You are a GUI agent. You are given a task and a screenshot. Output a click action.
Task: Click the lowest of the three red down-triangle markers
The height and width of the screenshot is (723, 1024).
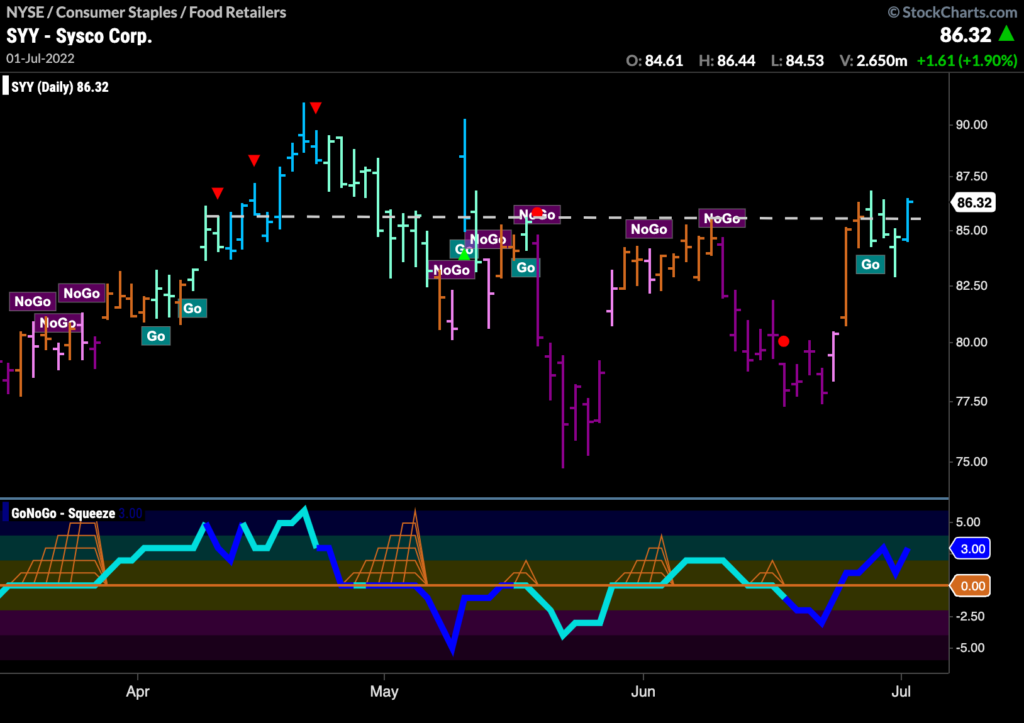coord(217,193)
